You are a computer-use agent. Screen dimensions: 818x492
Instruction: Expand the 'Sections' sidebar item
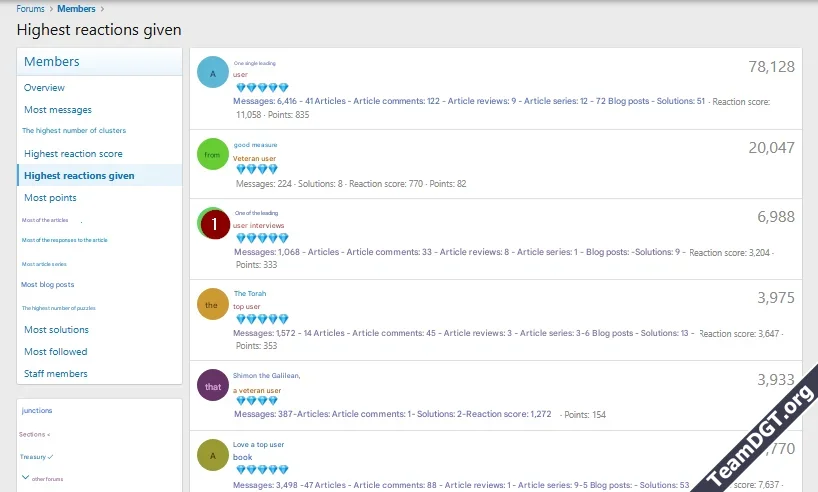click(x=35, y=434)
